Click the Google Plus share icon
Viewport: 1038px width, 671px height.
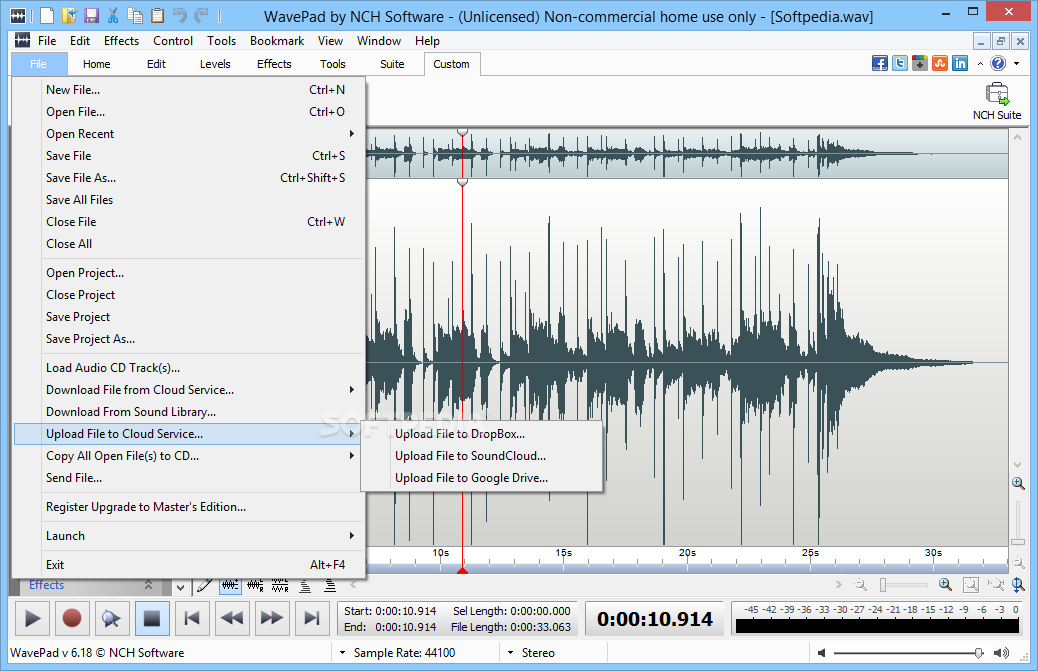point(920,64)
